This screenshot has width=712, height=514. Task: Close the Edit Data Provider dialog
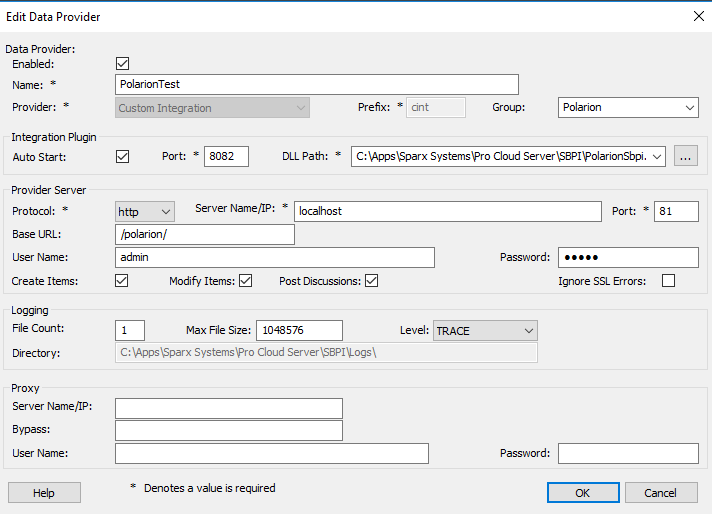coord(699,16)
